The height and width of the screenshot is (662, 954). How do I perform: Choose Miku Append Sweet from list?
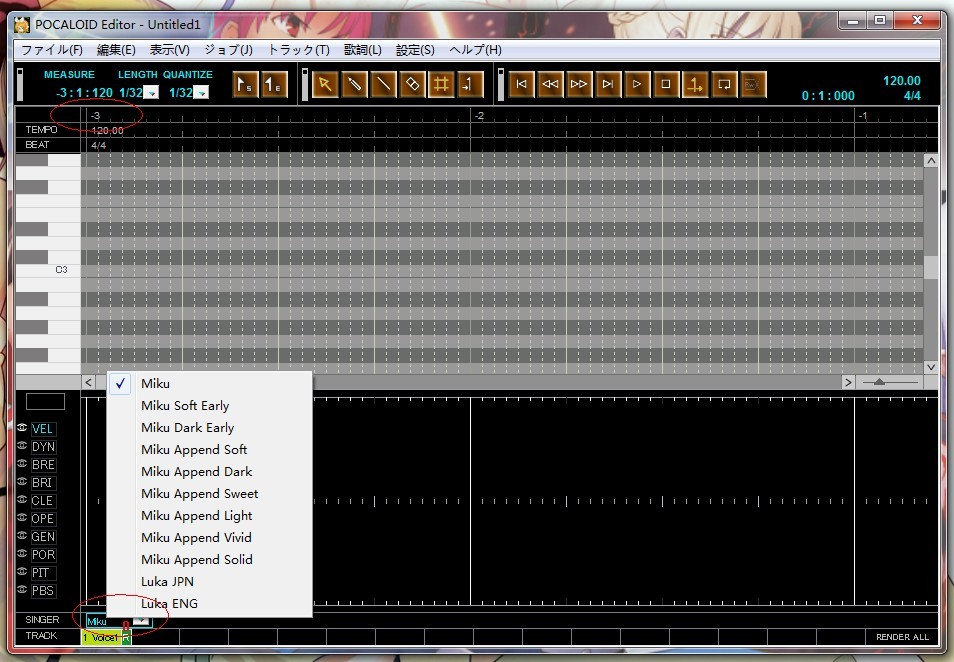coord(200,493)
